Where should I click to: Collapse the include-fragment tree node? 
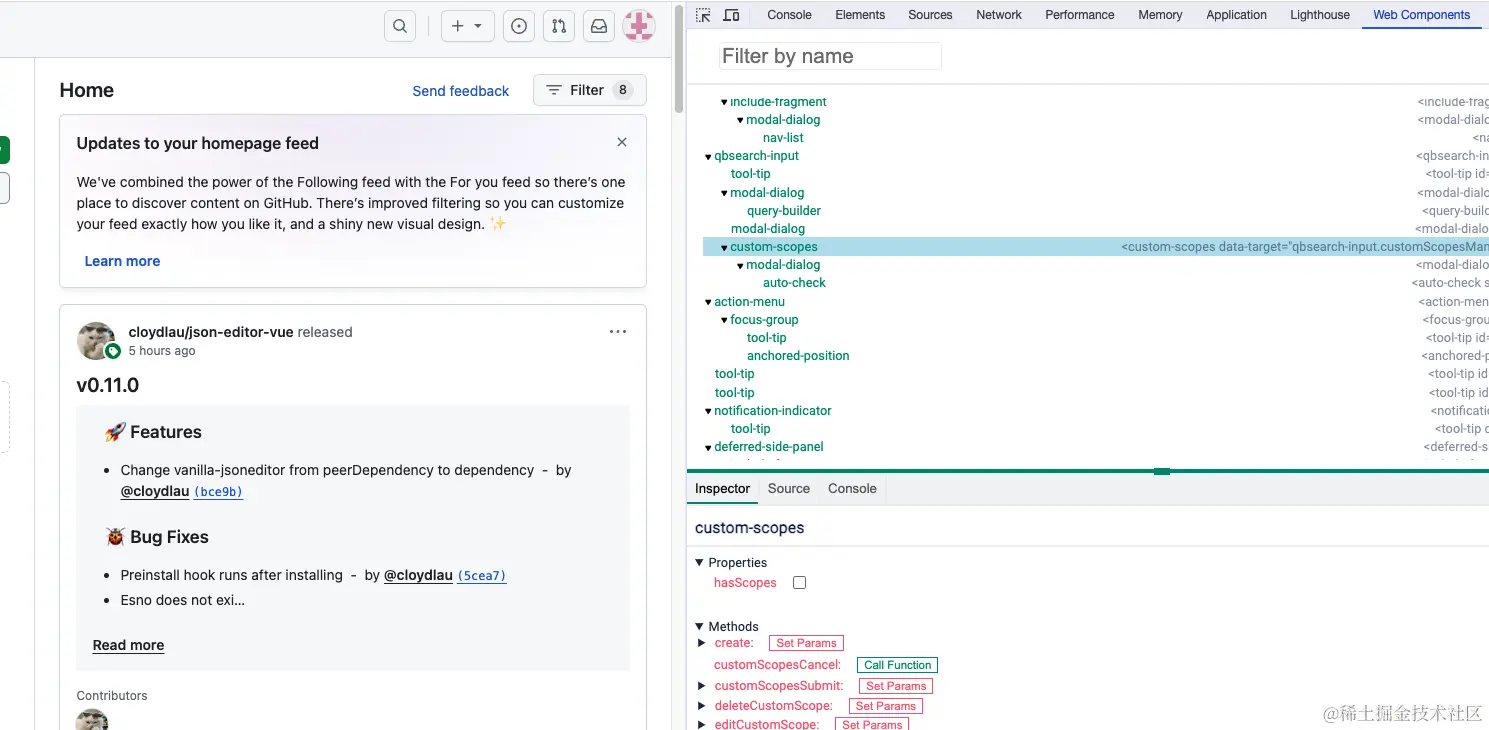(724, 102)
